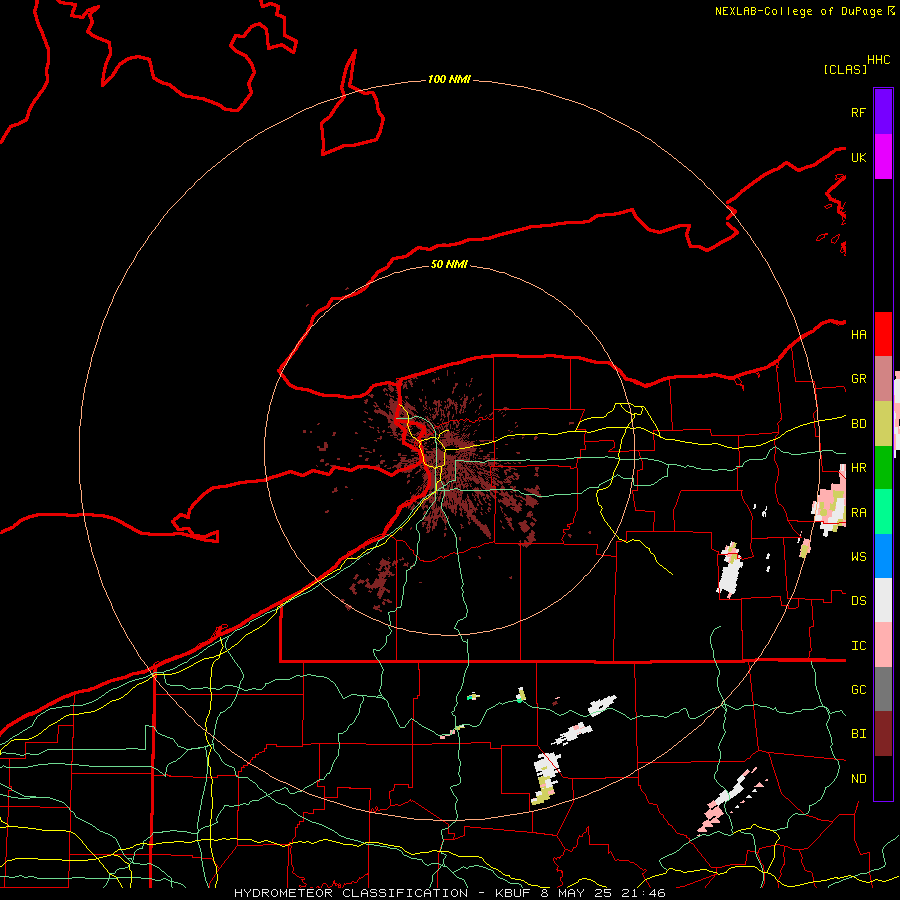Click the 'HHC' product code text
This screenshot has width=900, height=900.
pyautogui.click(x=878, y=60)
